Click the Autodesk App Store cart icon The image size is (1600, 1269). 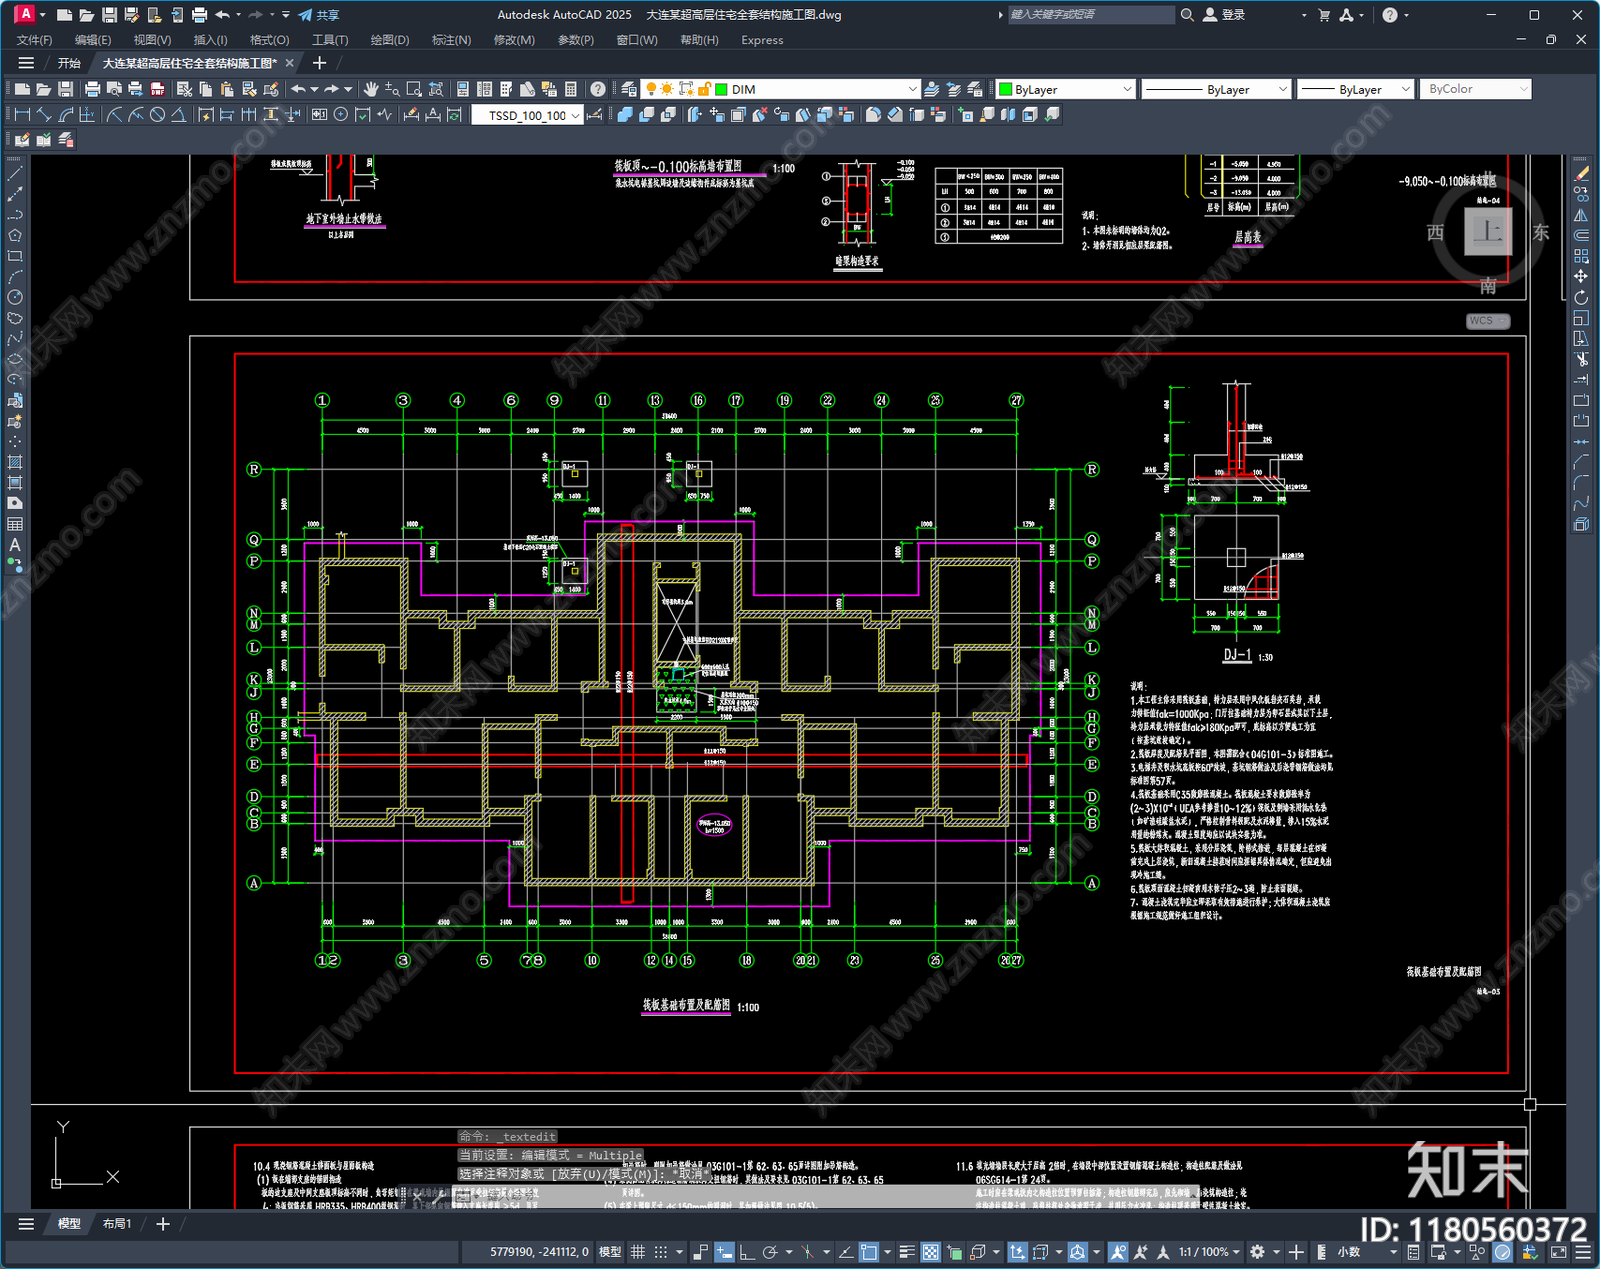(1324, 15)
